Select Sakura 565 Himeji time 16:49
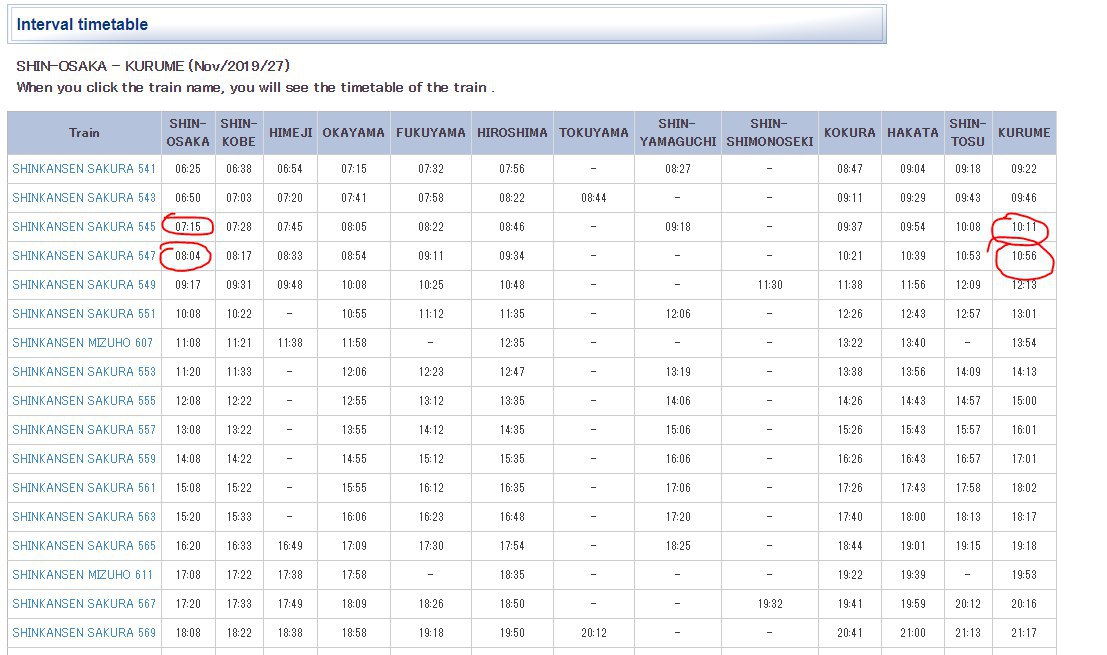Image resolution: width=1107 pixels, height=655 pixels. [x=290, y=546]
